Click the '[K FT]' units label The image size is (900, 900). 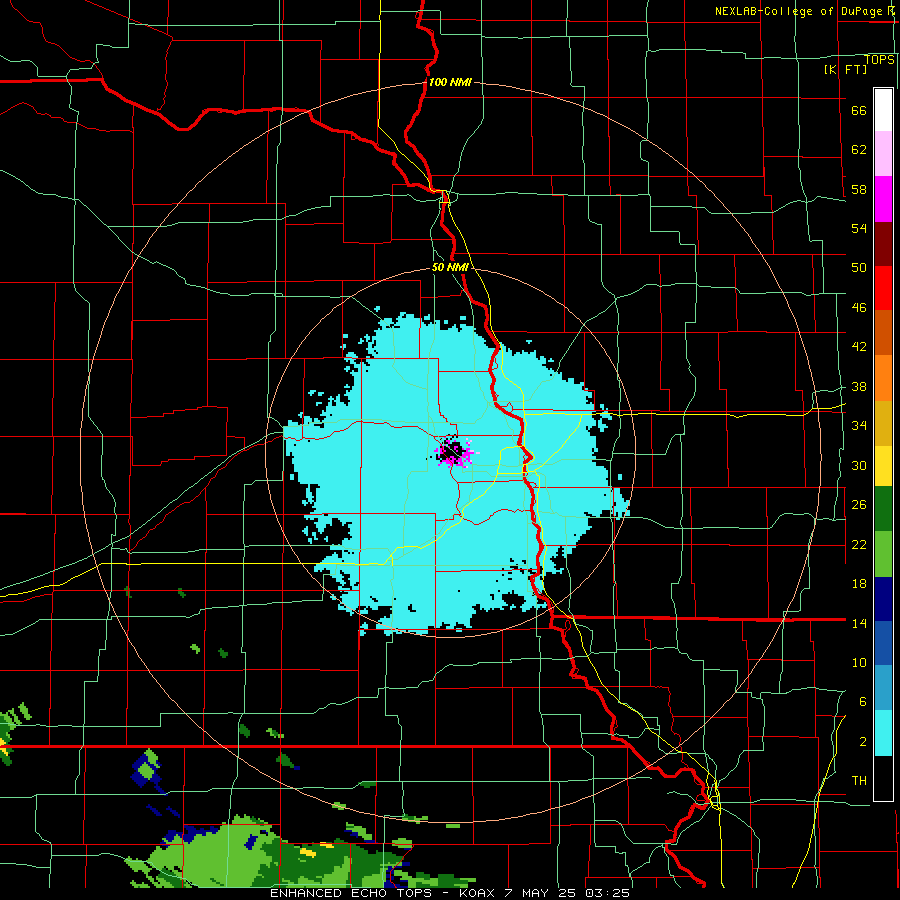(x=845, y=69)
